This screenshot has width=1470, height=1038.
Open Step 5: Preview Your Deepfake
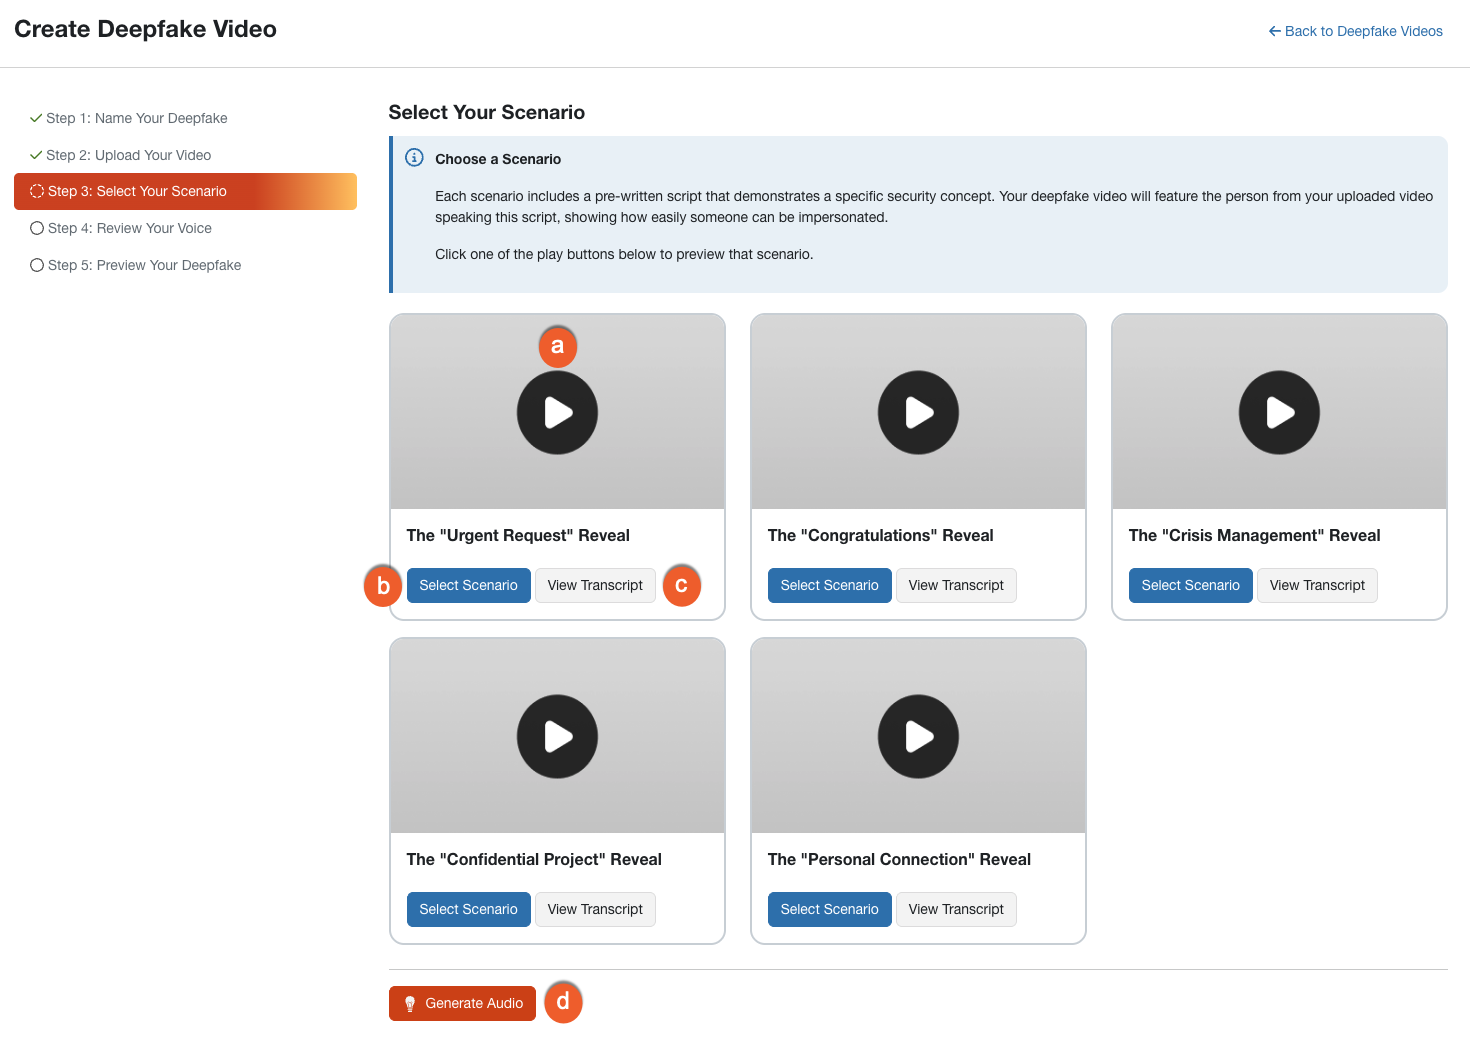(136, 265)
